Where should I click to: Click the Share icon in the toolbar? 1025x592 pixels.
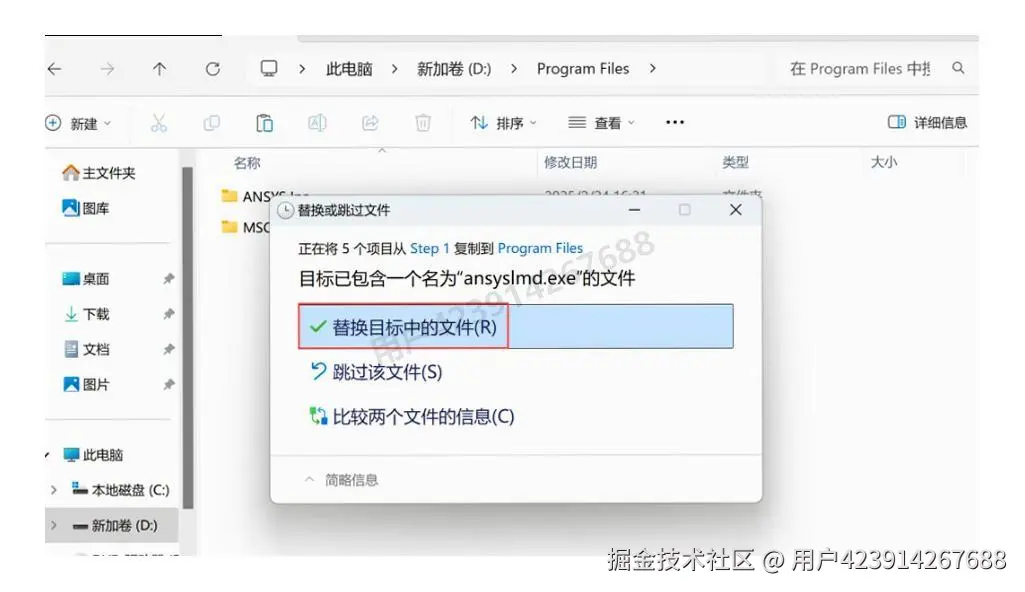coord(370,122)
